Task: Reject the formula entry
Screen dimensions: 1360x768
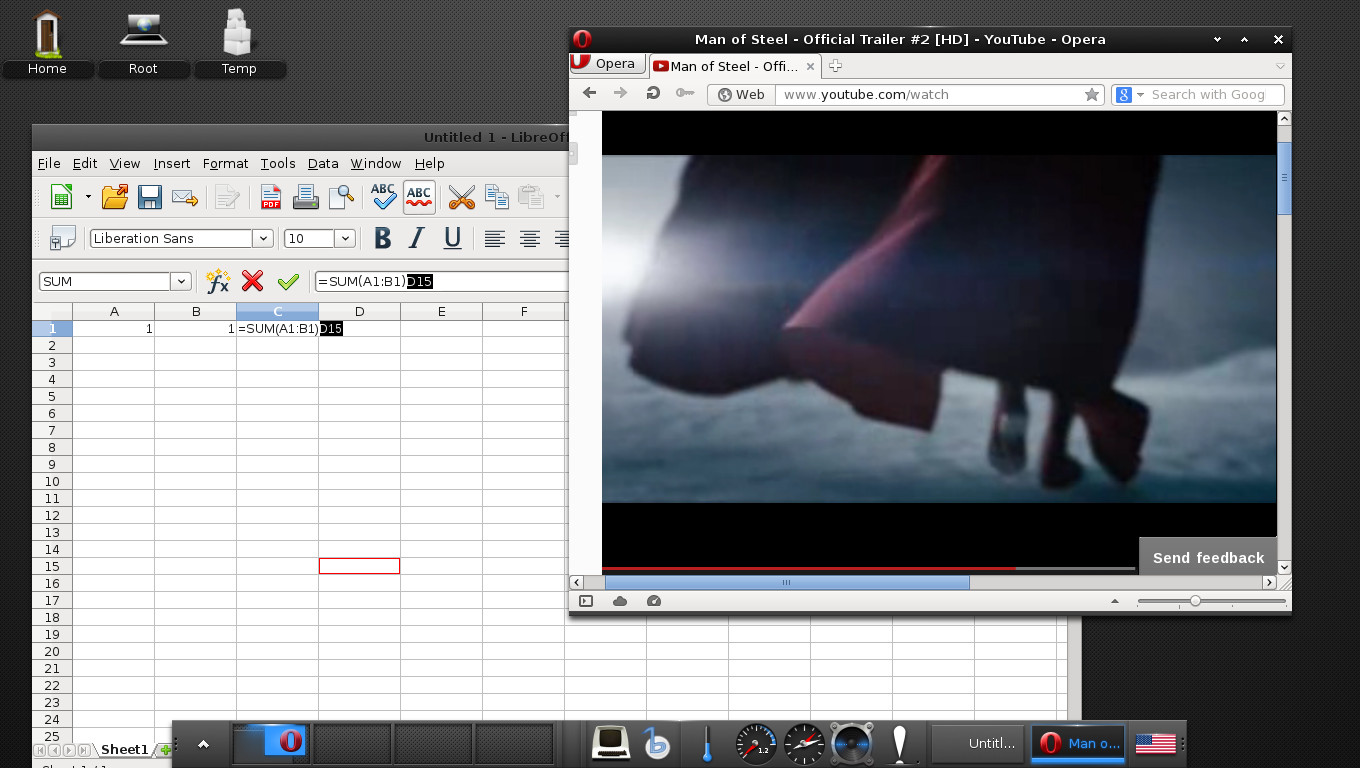Action: pyautogui.click(x=252, y=281)
